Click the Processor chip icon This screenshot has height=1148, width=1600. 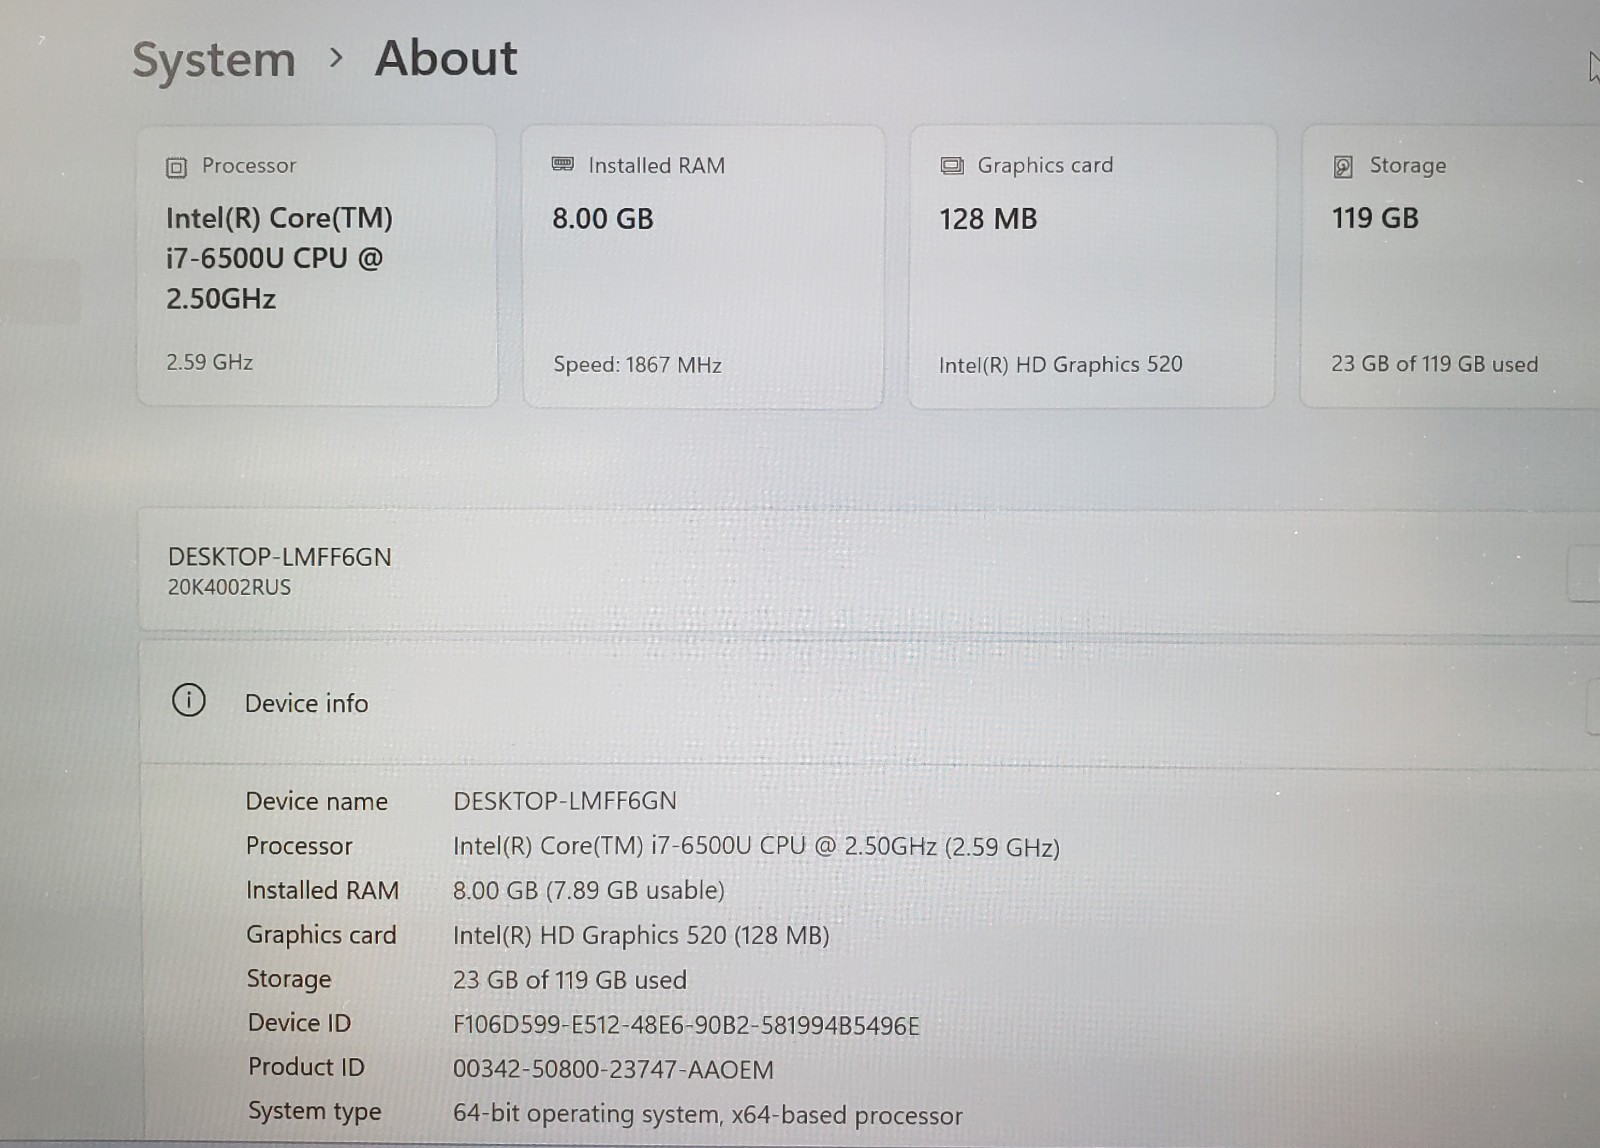[x=176, y=167]
